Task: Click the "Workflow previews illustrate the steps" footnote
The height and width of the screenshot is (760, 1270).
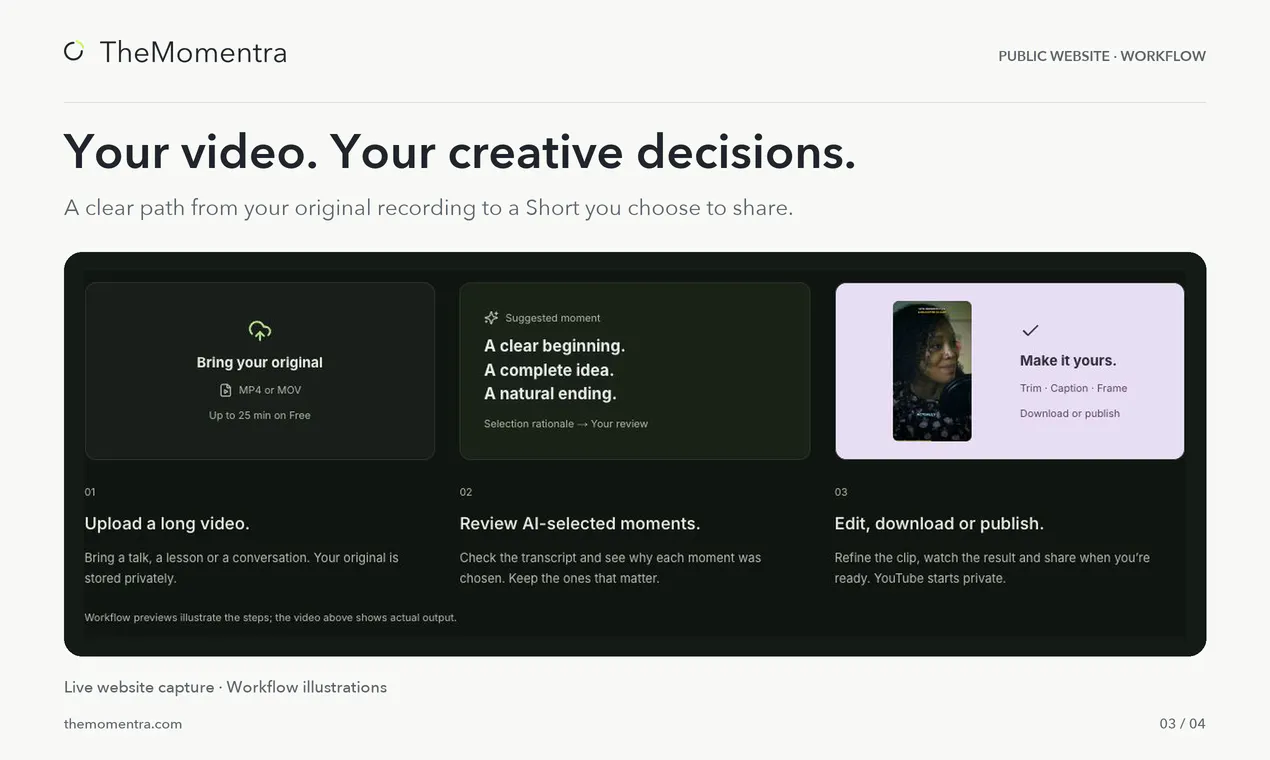Action: pyautogui.click(x=270, y=618)
